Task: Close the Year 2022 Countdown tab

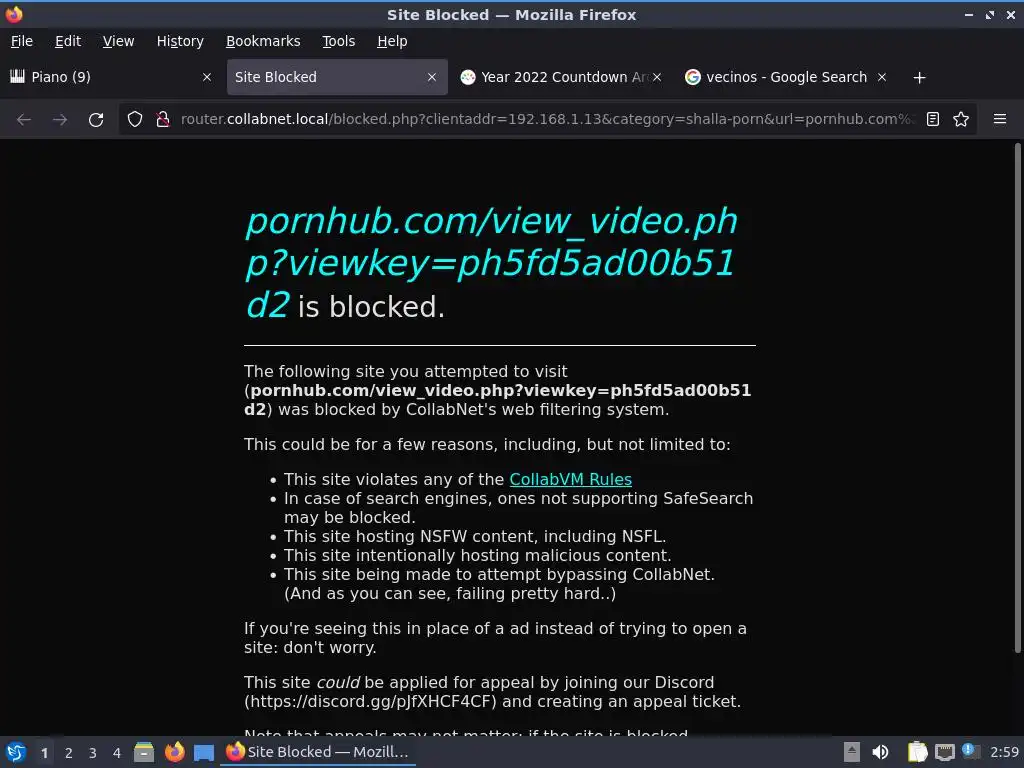Action: point(657,77)
